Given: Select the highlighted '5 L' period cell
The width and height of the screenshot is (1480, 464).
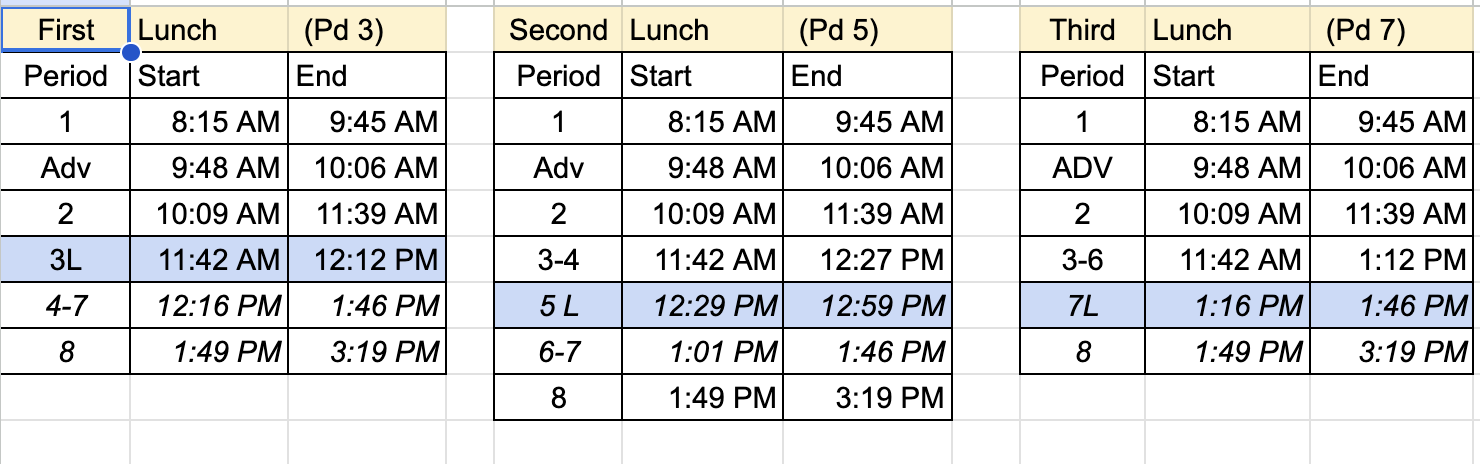Looking at the screenshot, I should [x=558, y=306].
